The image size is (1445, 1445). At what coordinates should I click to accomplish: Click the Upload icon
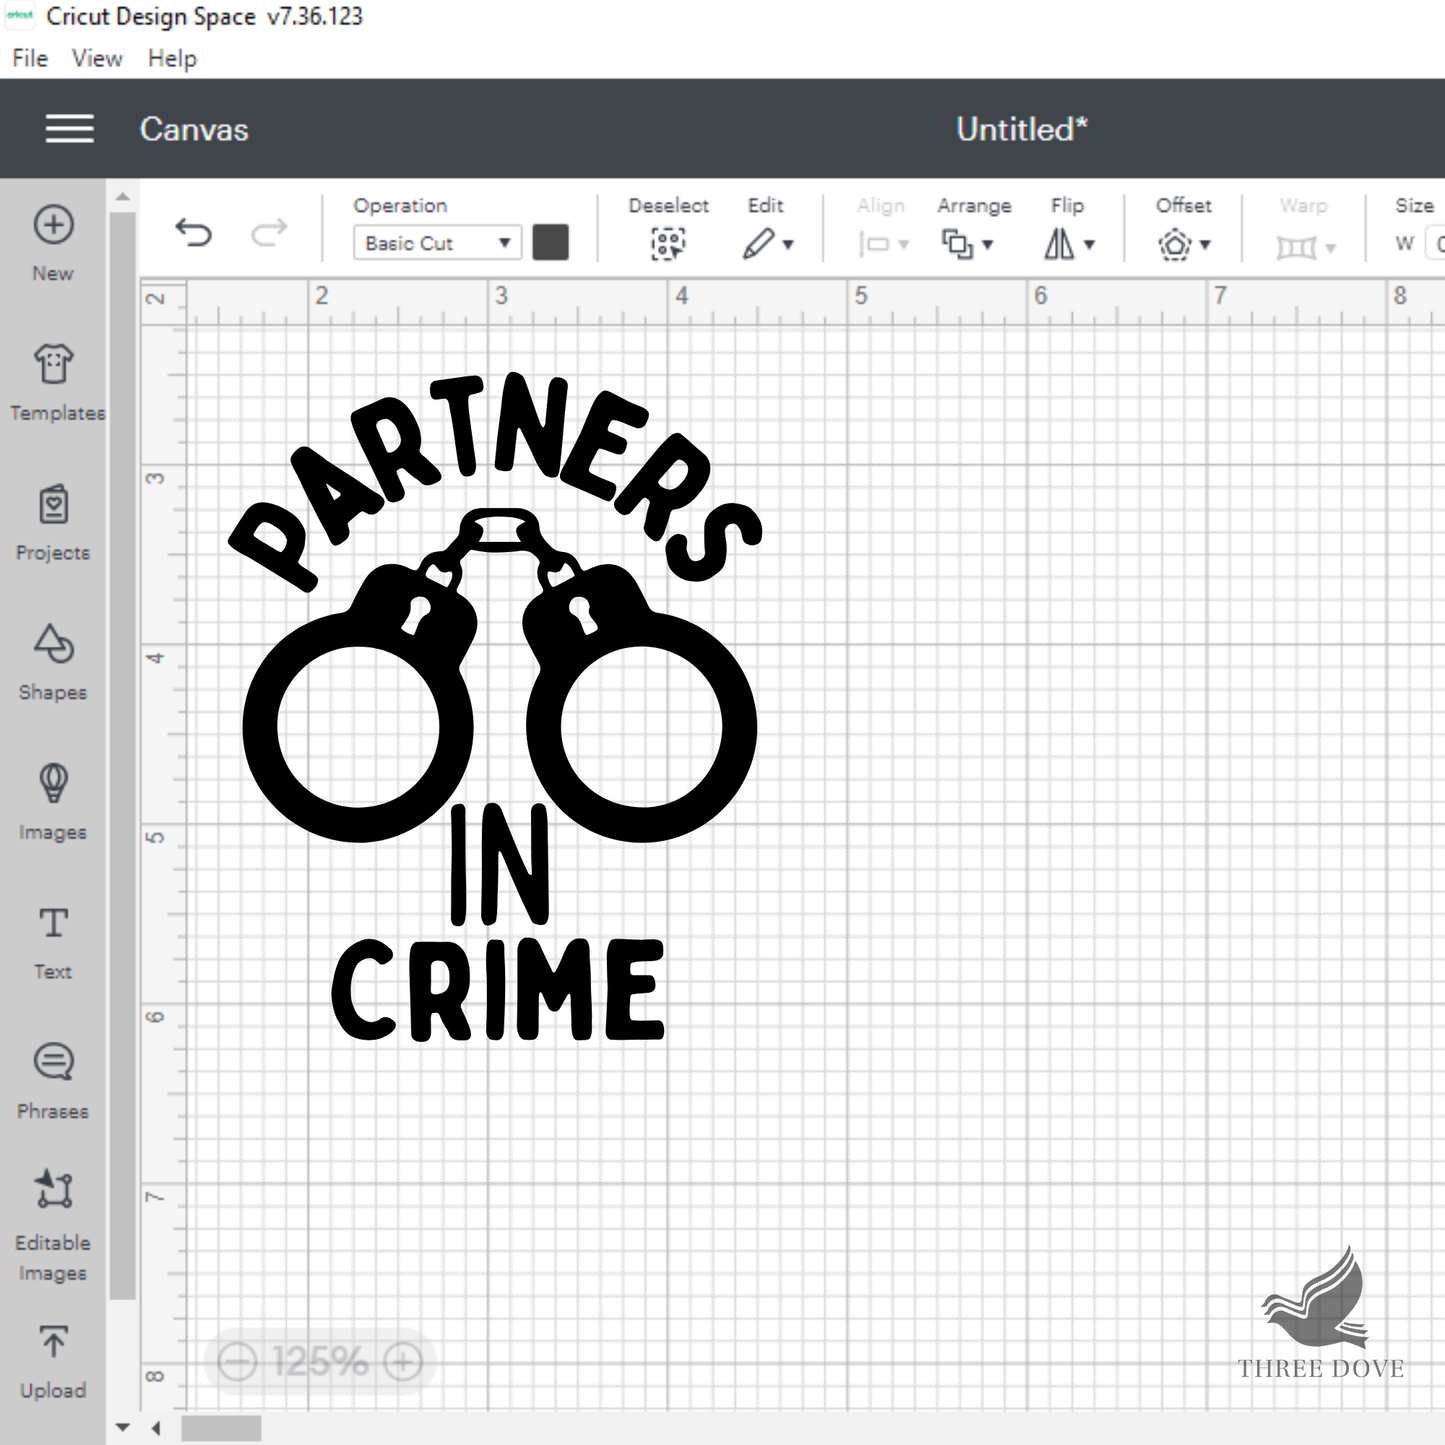[x=53, y=1341]
